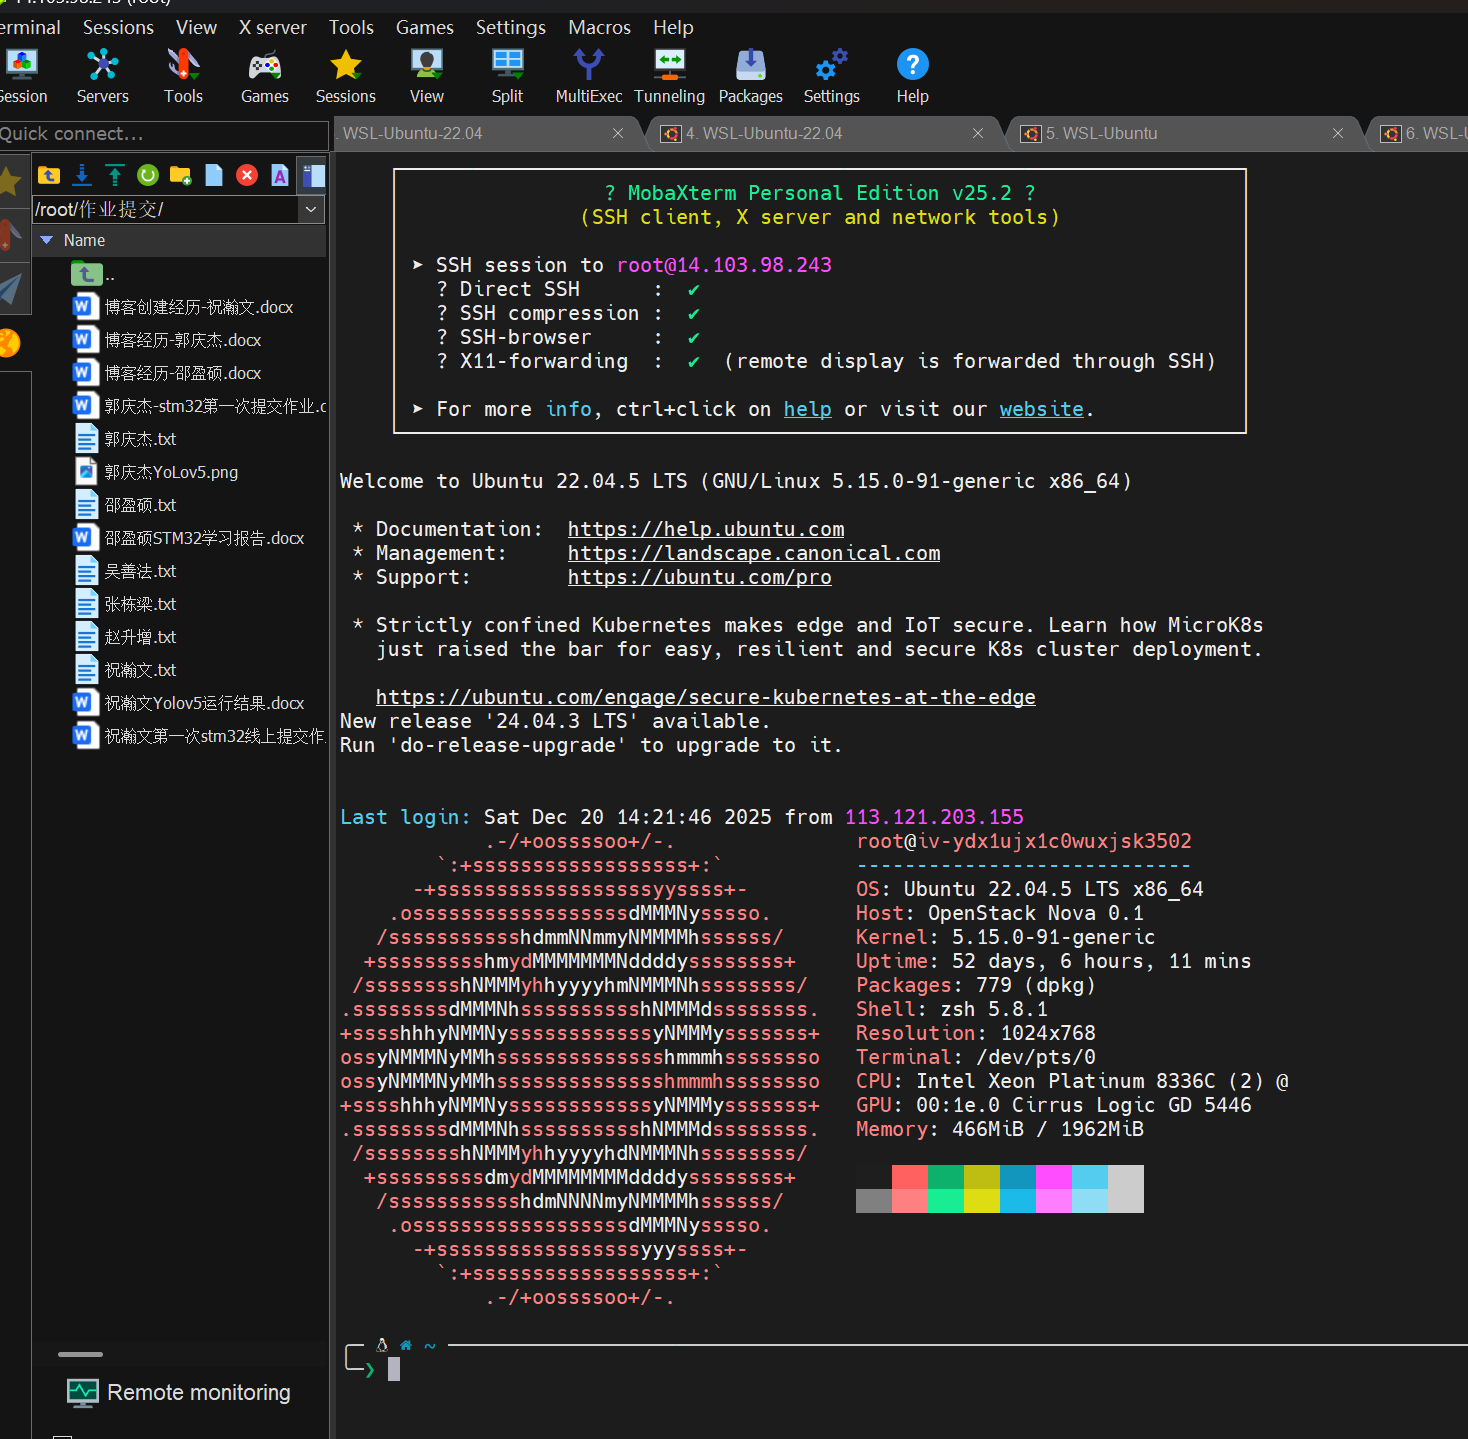The height and width of the screenshot is (1439, 1468).
Task: Click the help link in MobaXterm banner
Action: (807, 409)
